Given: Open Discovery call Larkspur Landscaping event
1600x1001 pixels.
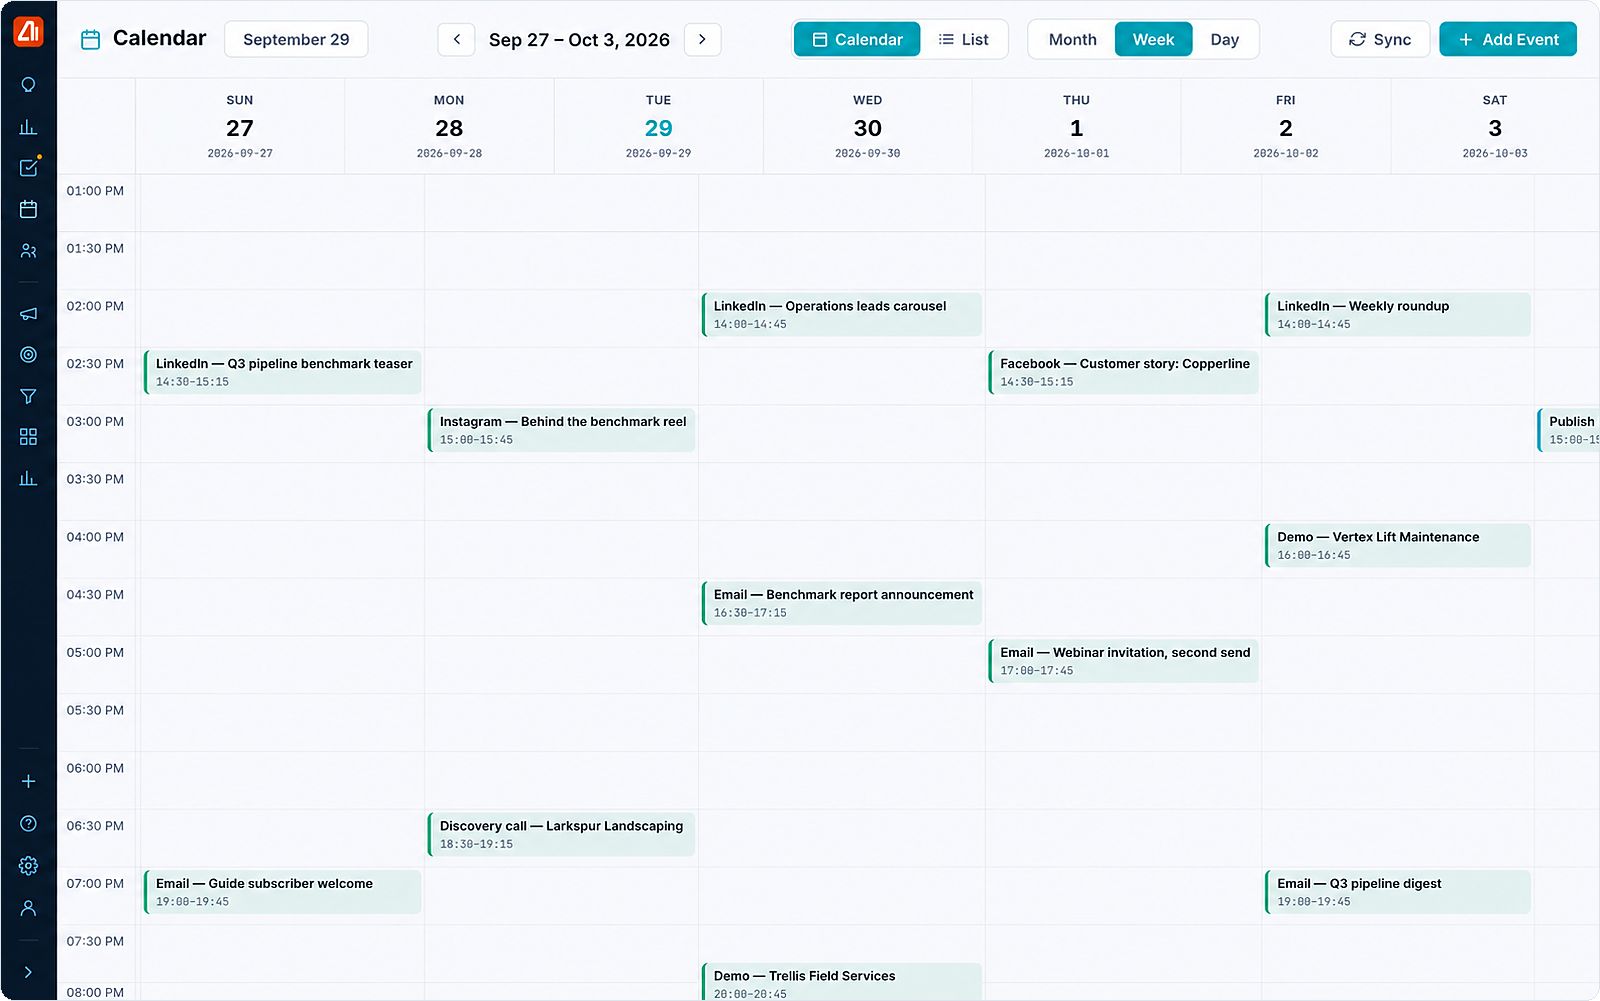Looking at the screenshot, I should point(561,834).
